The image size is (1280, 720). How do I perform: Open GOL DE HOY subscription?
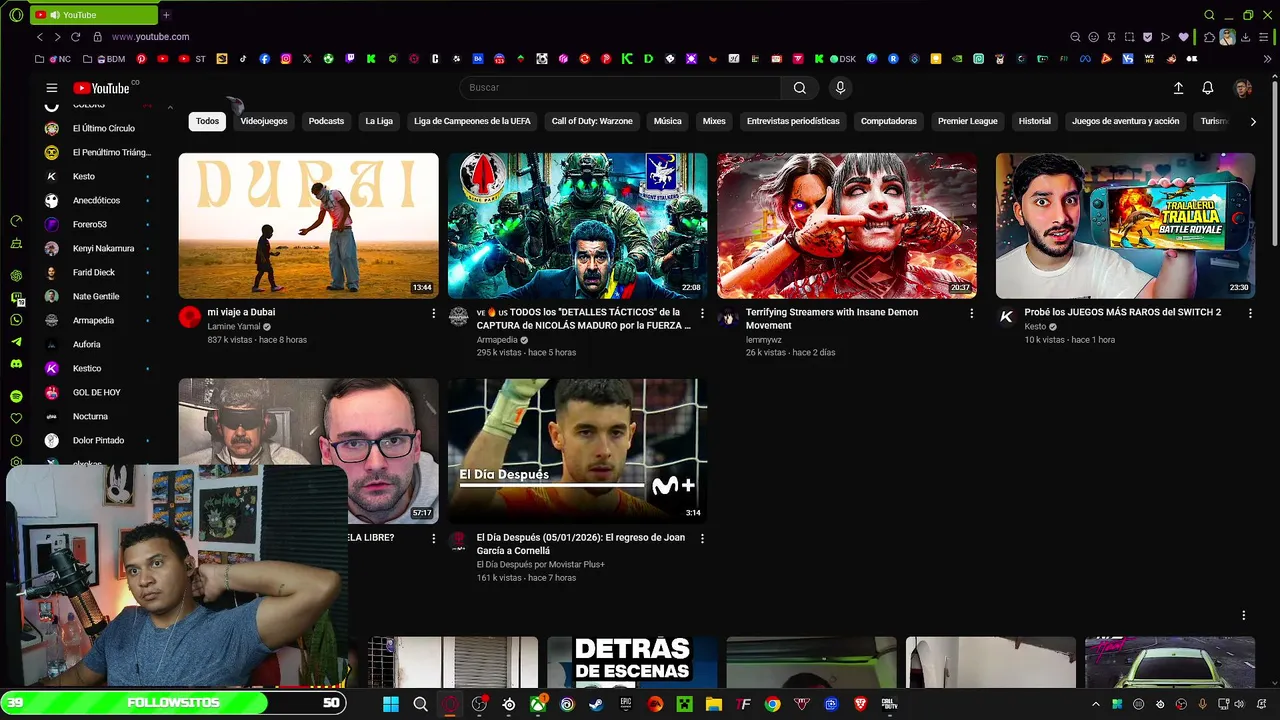click(x=97, y=392)
